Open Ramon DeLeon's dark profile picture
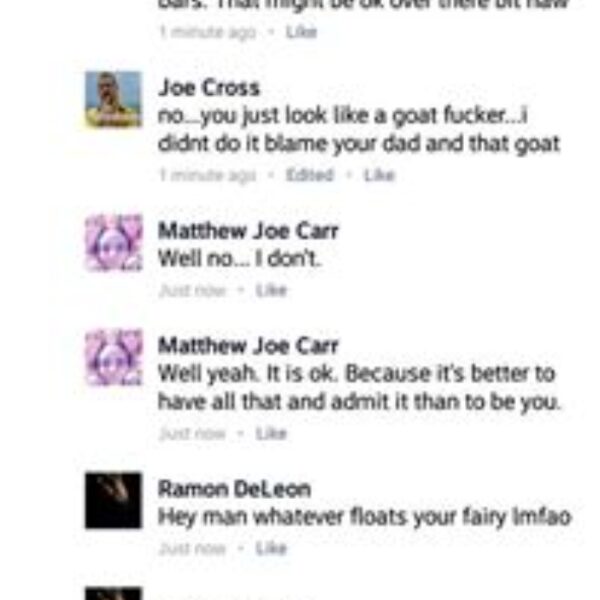This screenshot has height=600, width=600. point(113,501)
